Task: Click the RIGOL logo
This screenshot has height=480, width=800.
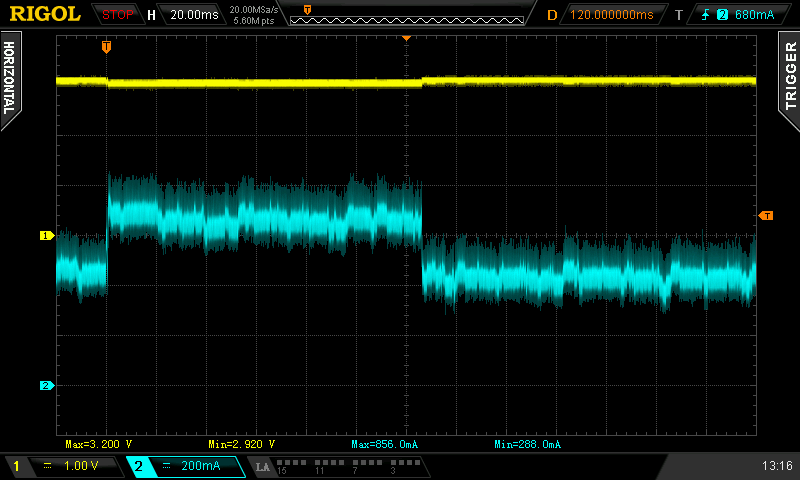Action: (x=45, y=14)
